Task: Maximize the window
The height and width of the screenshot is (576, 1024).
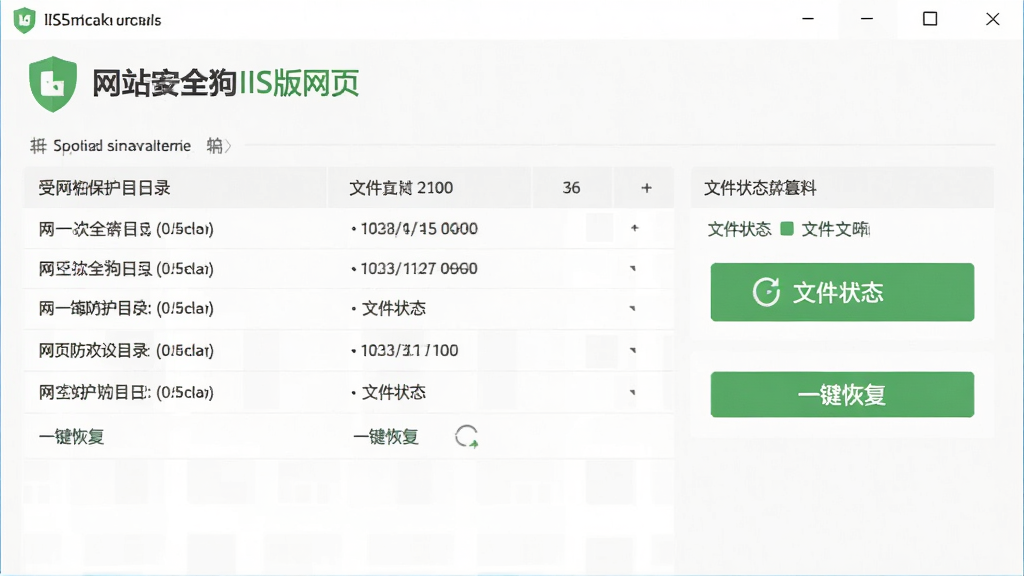Action: click(x=930, y=19)
